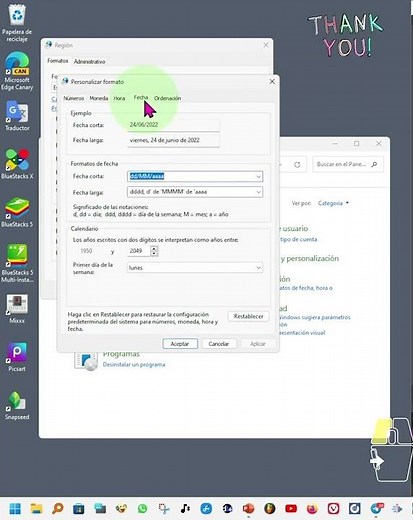Launch Snapseed from the desktop
Viewport: 413px width, 520px height.
[x=17, y=405]
